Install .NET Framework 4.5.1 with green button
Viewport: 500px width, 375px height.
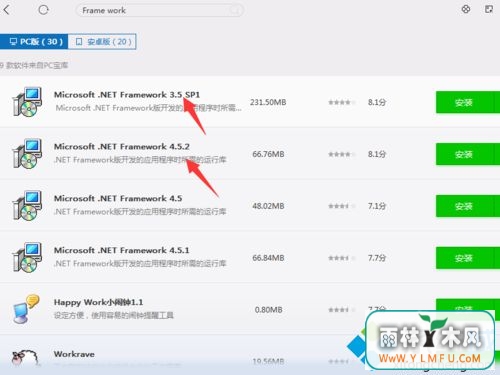(x=468, y=258)
